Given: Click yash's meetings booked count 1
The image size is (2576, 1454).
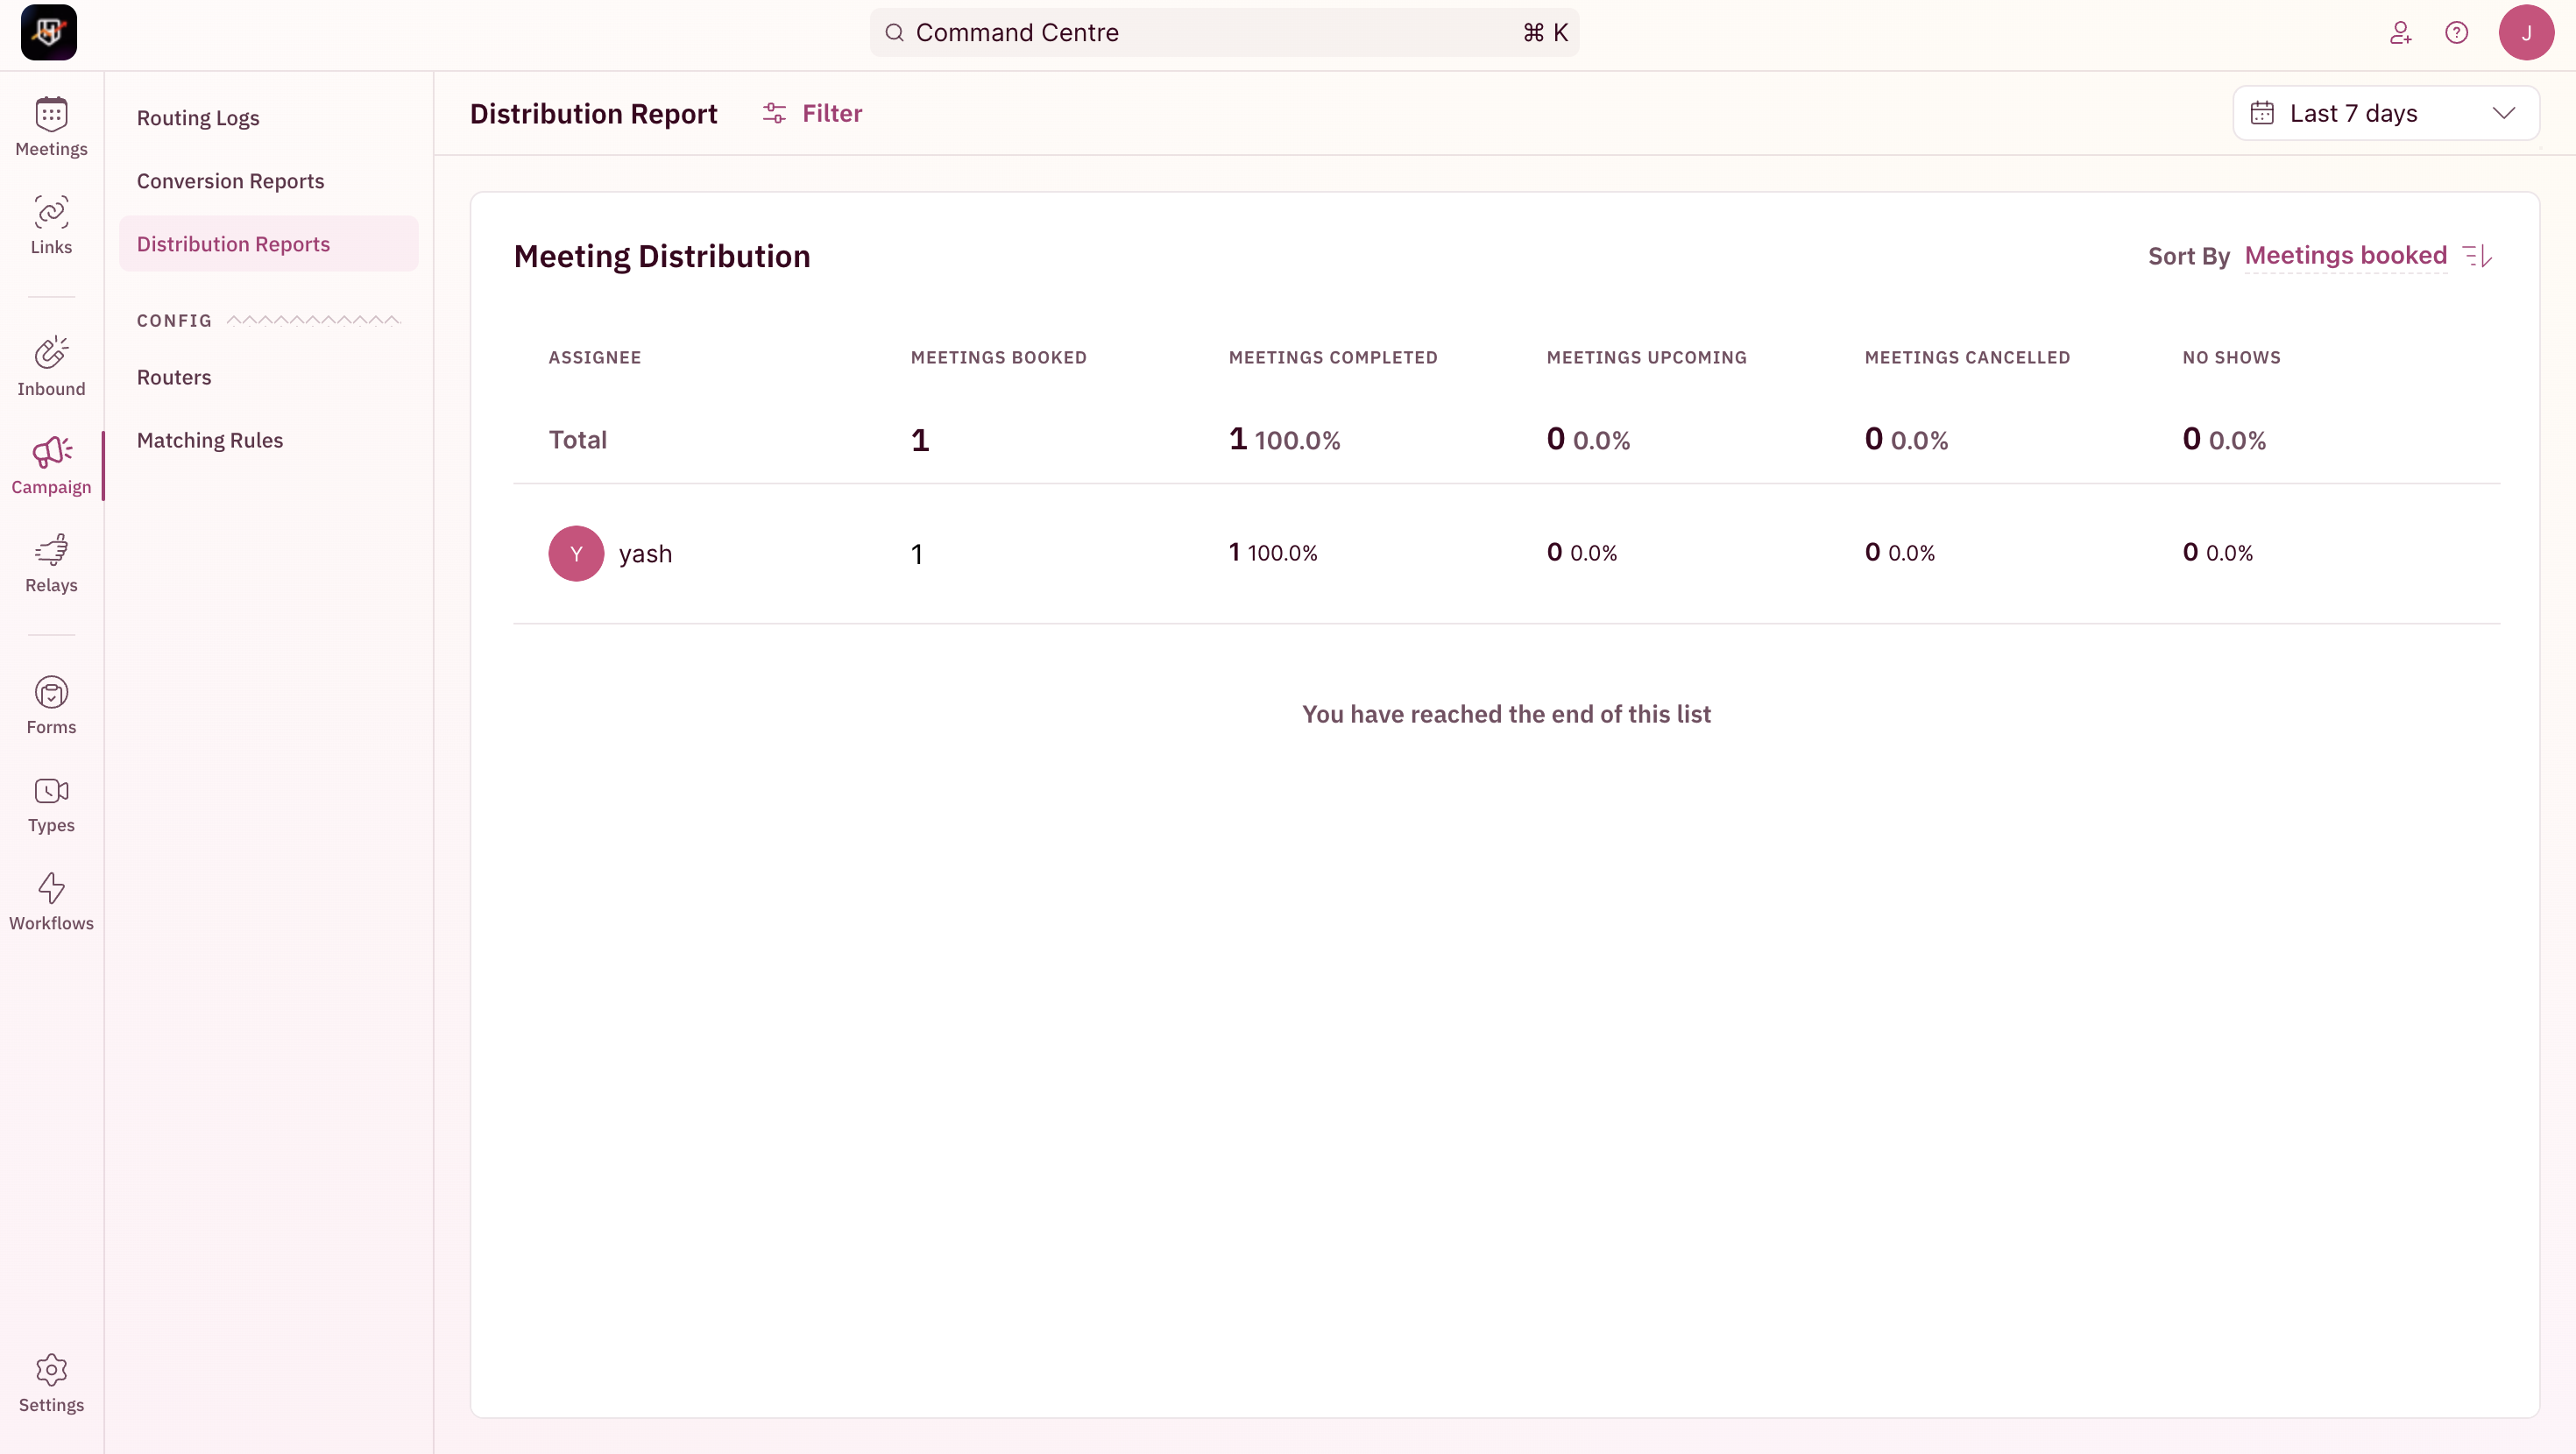Looking at the screenshot, I should coord(917,555).
